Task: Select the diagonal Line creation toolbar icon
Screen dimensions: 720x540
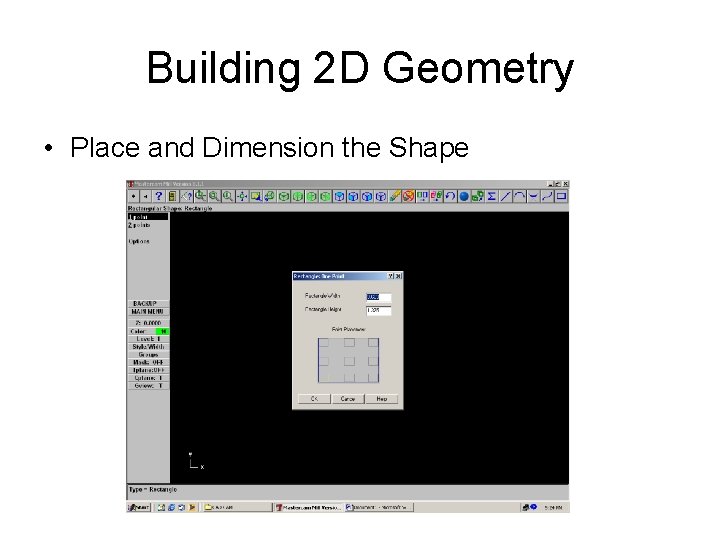Action: [x=505, y=197]
